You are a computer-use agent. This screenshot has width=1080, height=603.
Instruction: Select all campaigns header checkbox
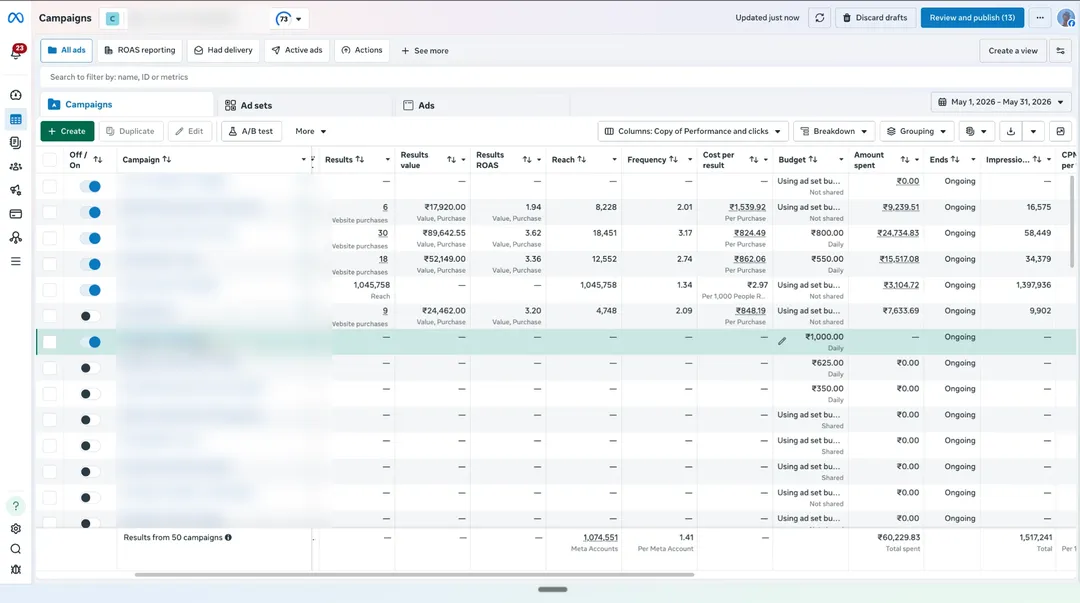(x=50, y=160)
